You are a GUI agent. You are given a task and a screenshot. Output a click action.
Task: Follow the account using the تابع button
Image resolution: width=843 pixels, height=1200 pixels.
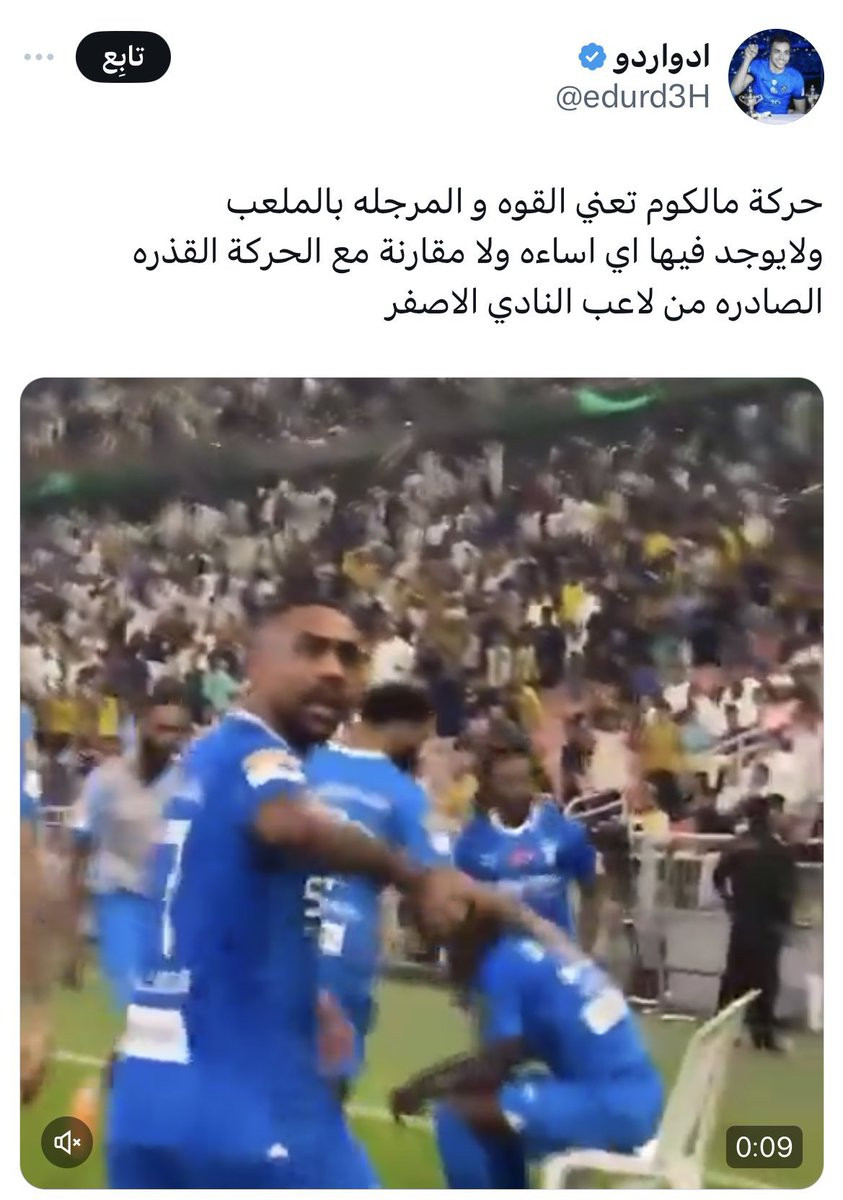click(123, 58)
